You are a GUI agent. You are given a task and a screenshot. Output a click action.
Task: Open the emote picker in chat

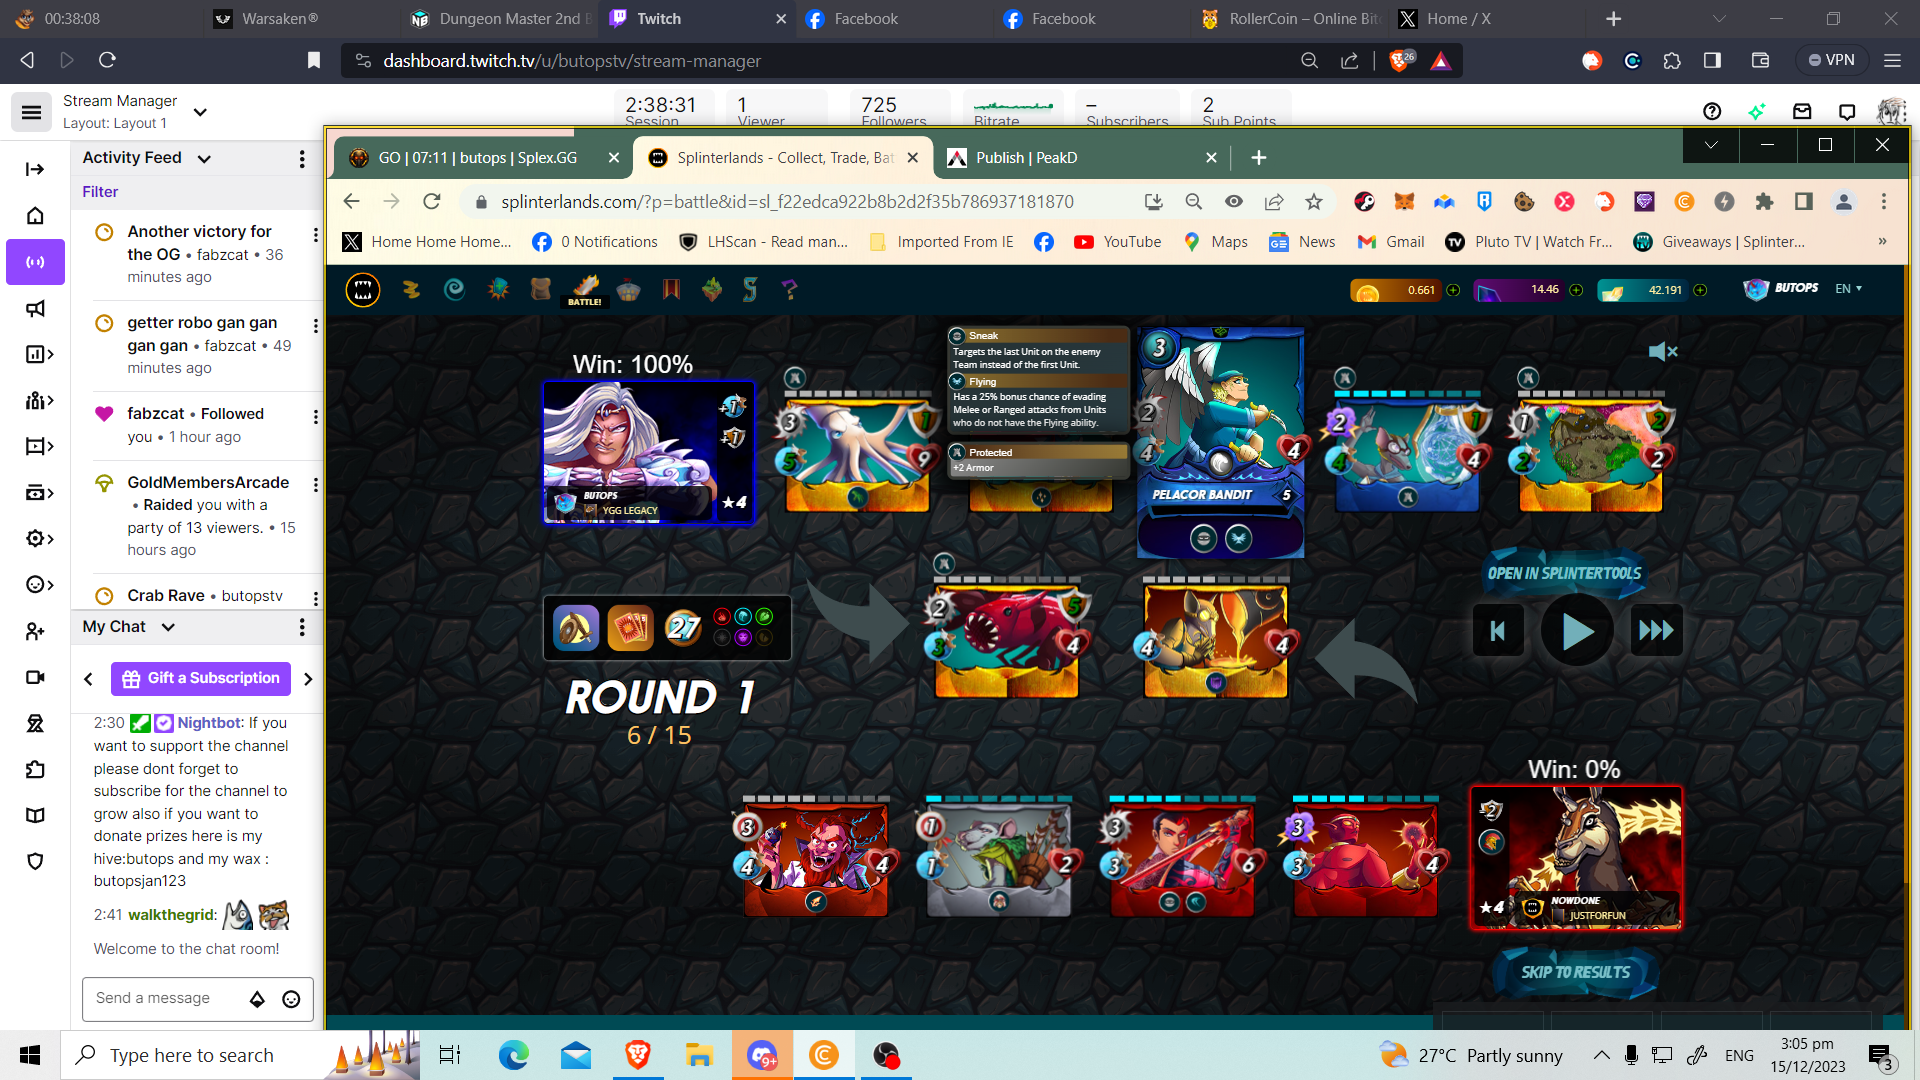[291, 999]
